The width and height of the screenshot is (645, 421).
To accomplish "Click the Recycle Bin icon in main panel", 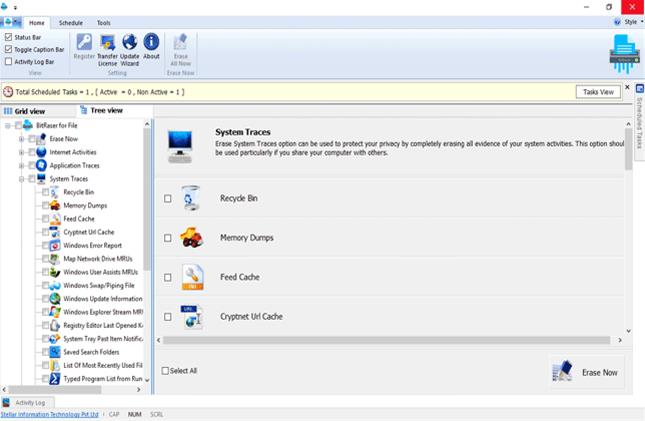I will tap(191, 198).
